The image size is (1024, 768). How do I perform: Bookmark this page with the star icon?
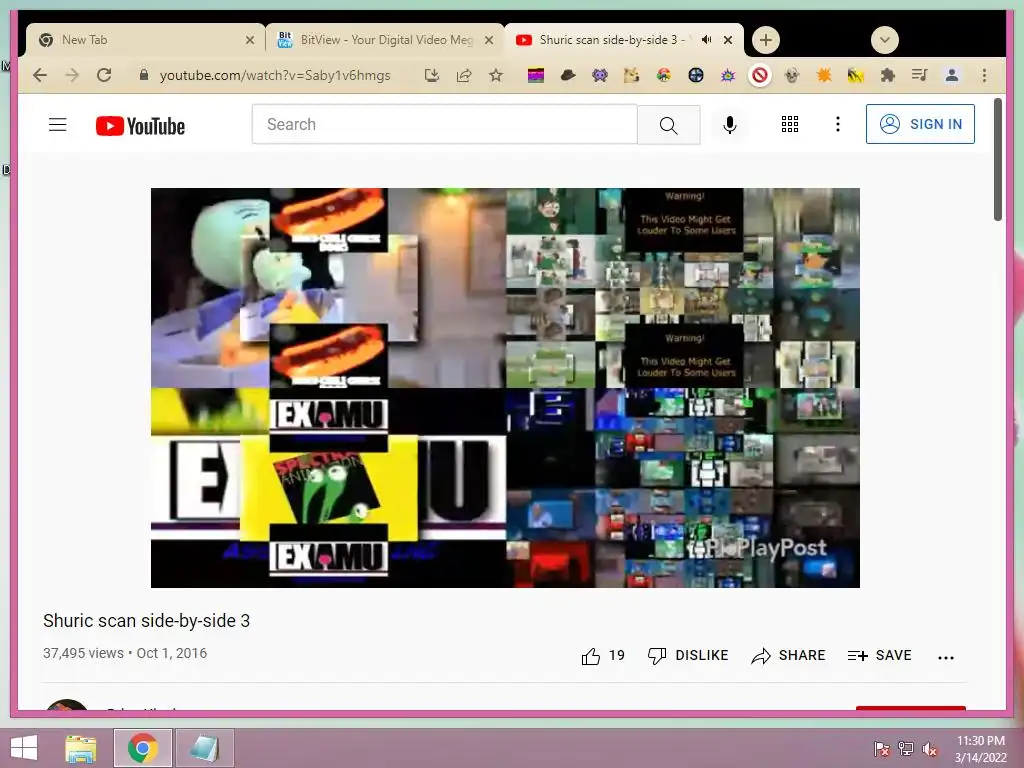(496, 75)
